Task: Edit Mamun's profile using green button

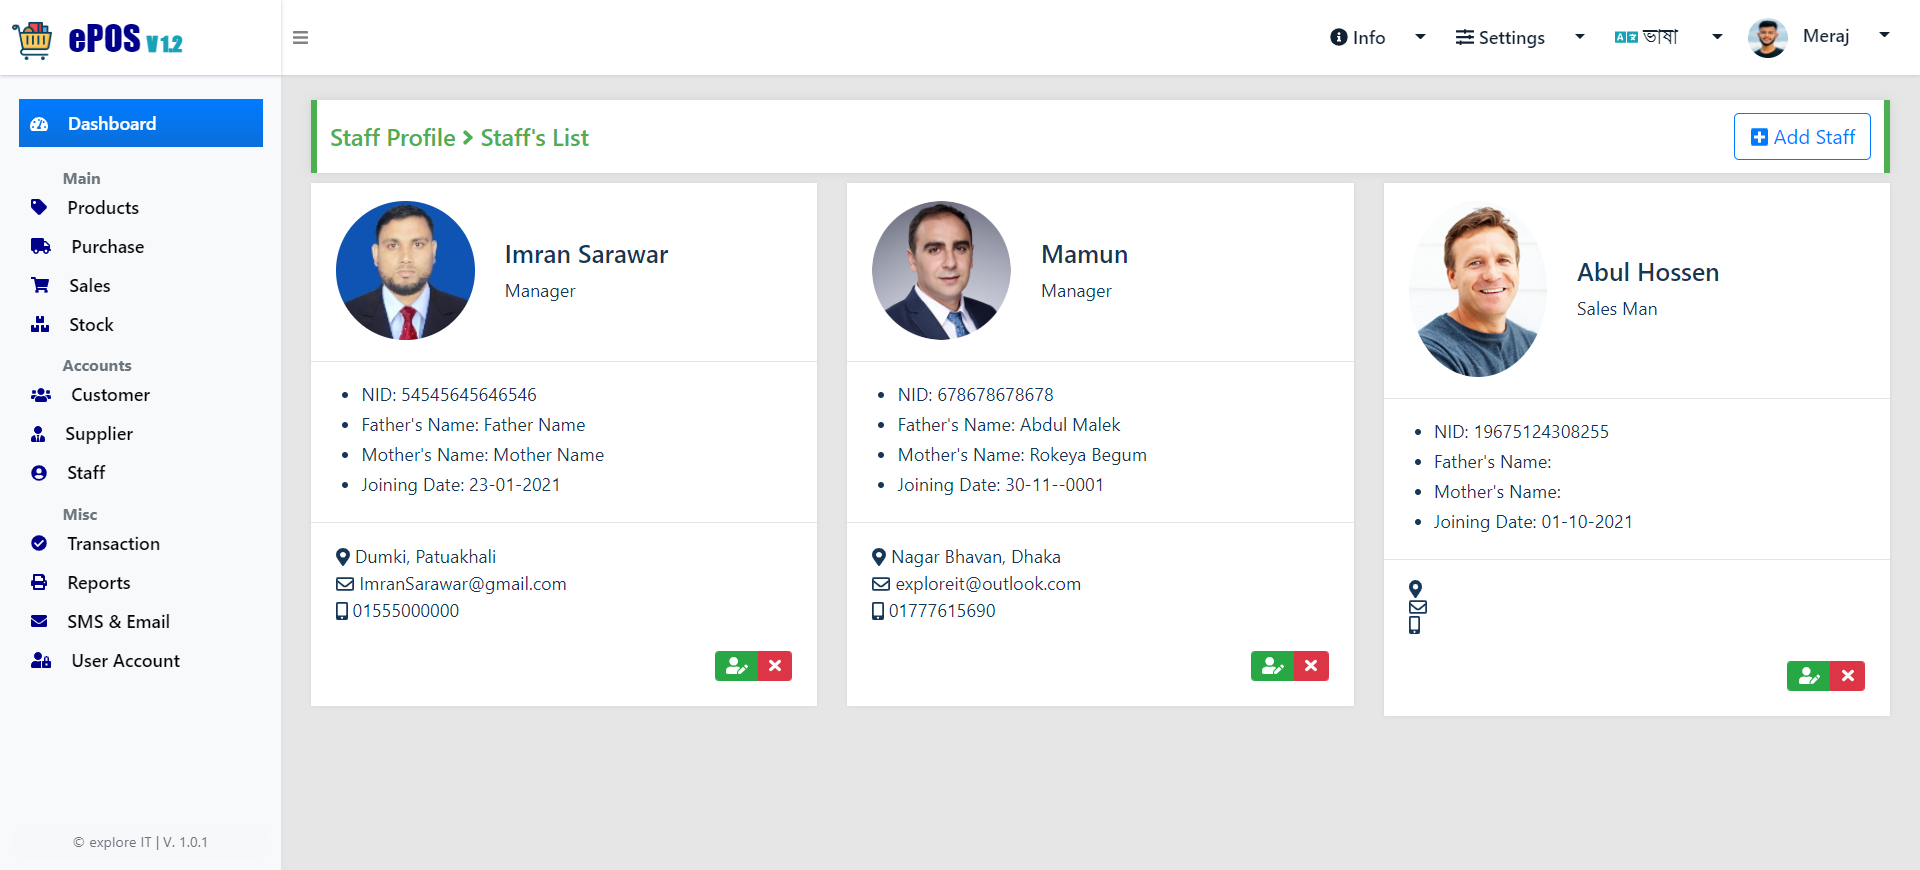Action: coord(1272,666)
